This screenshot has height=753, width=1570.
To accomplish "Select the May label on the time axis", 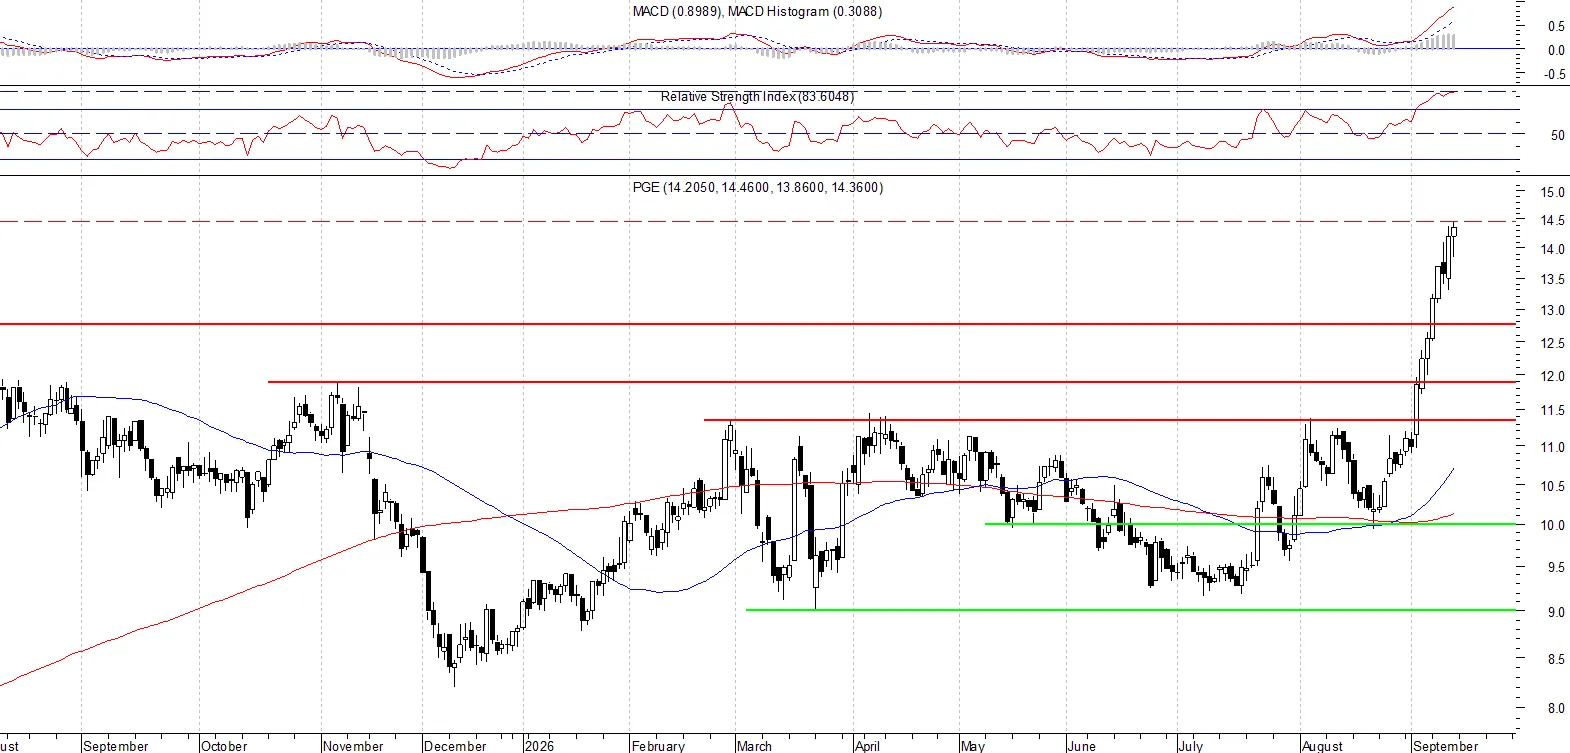I will tap(972, 745).
